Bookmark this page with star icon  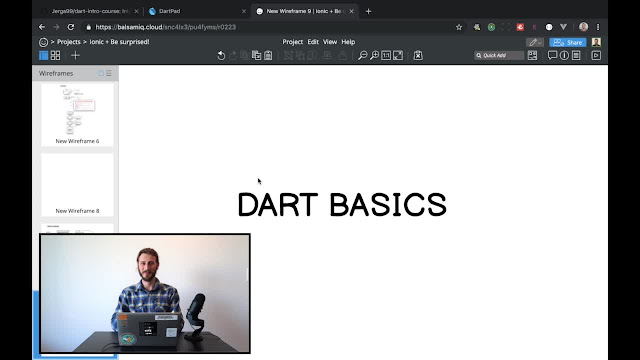[459, 27]
